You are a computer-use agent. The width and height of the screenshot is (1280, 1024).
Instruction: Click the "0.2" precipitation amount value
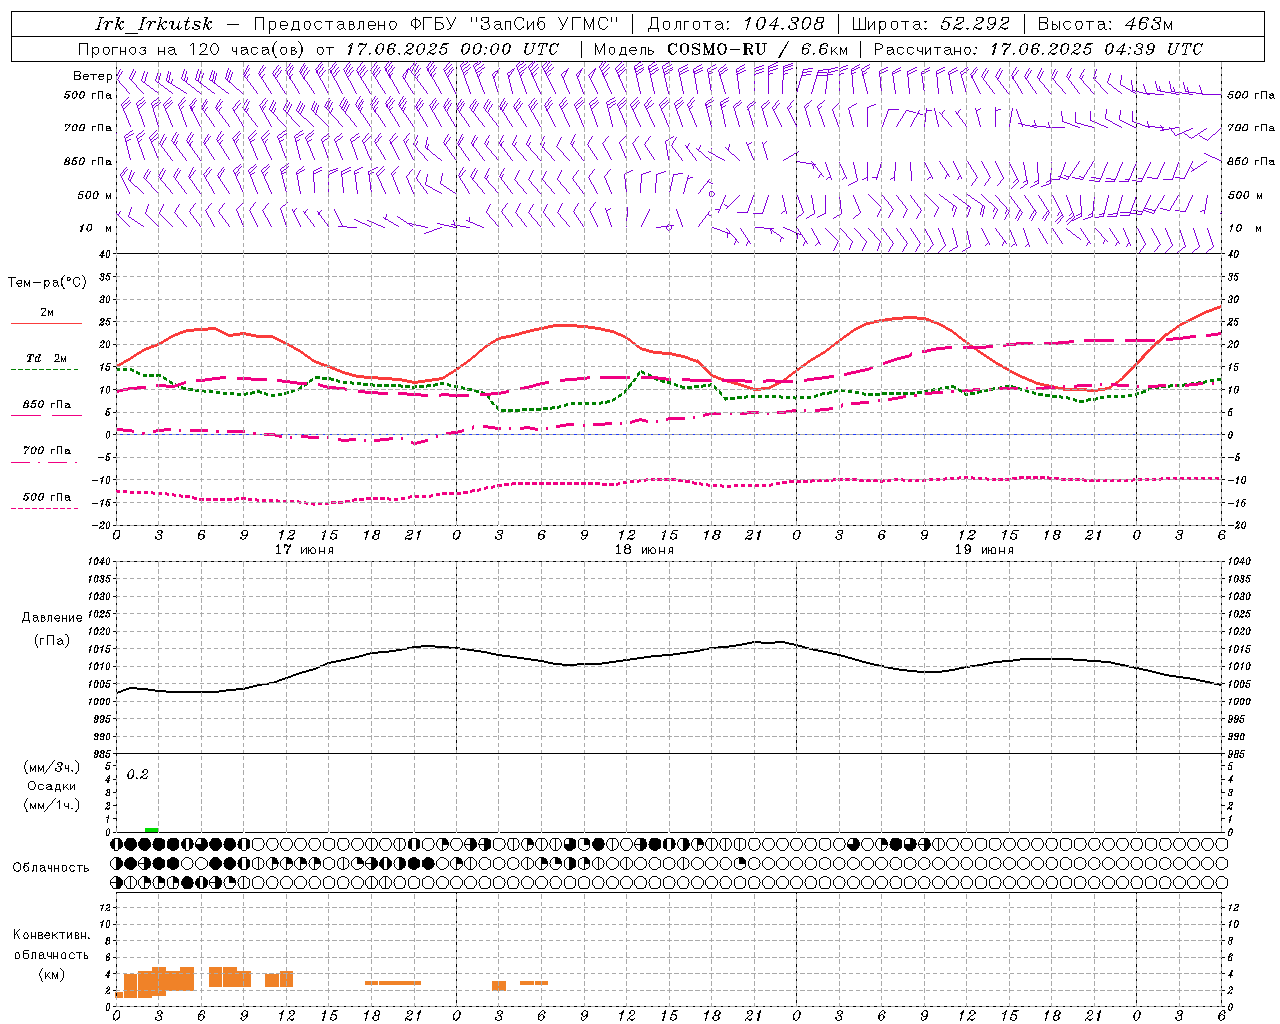[x=137, y=775]
